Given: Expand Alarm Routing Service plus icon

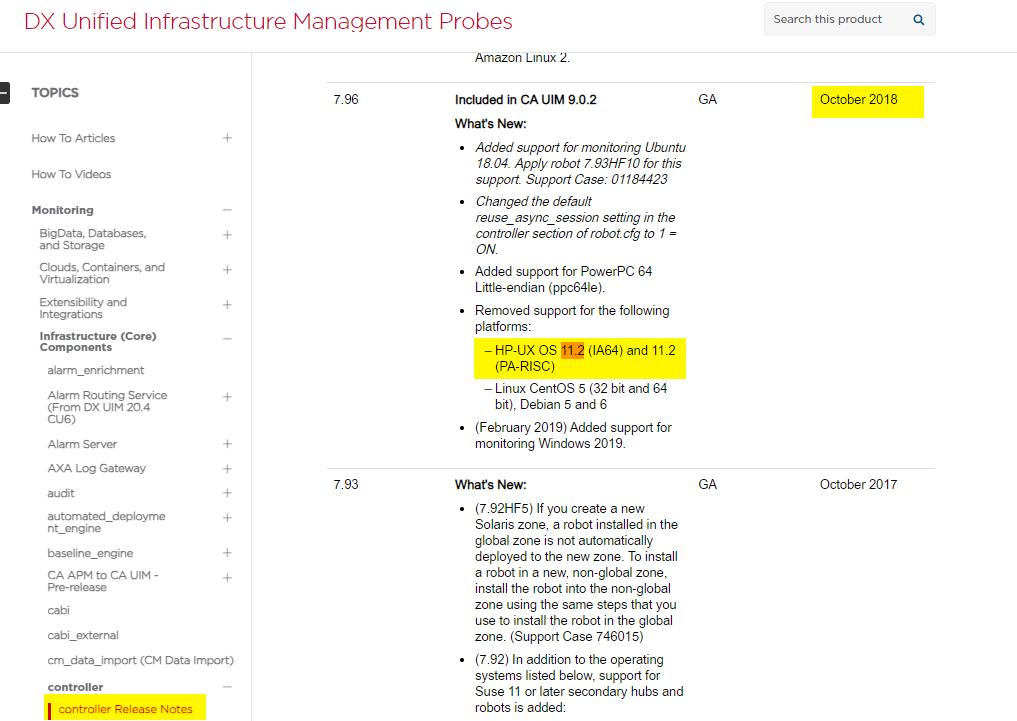Looking at the screenshot, I should pos(227,397).
